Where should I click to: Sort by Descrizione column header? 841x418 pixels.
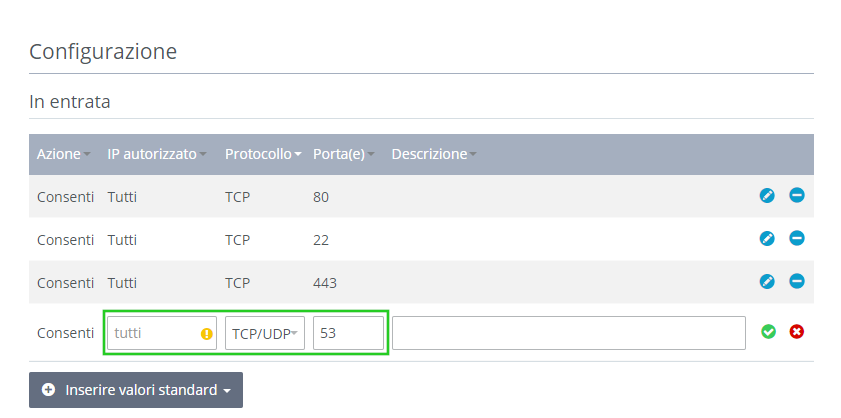(433, 155)
